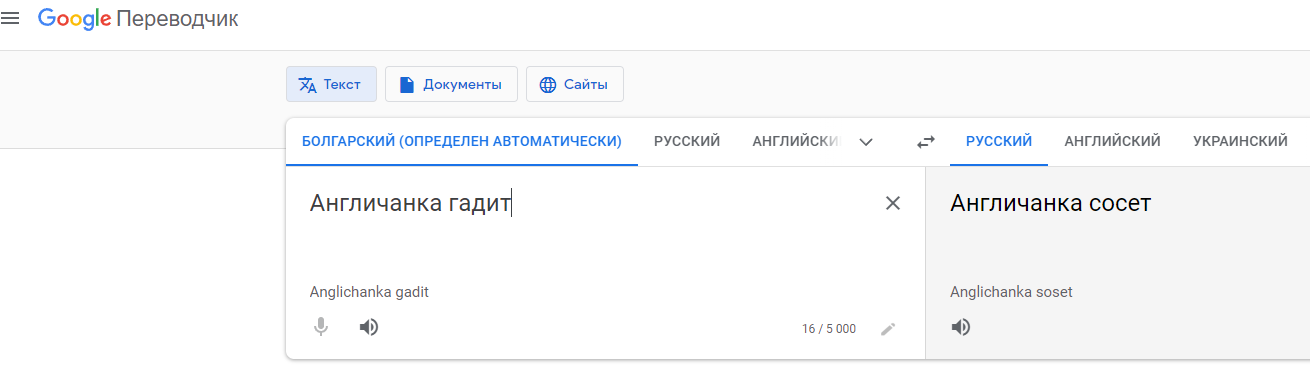The image size is (1310, 381).
Task: Open the hamburger main menu
Action: click(11, 19)
